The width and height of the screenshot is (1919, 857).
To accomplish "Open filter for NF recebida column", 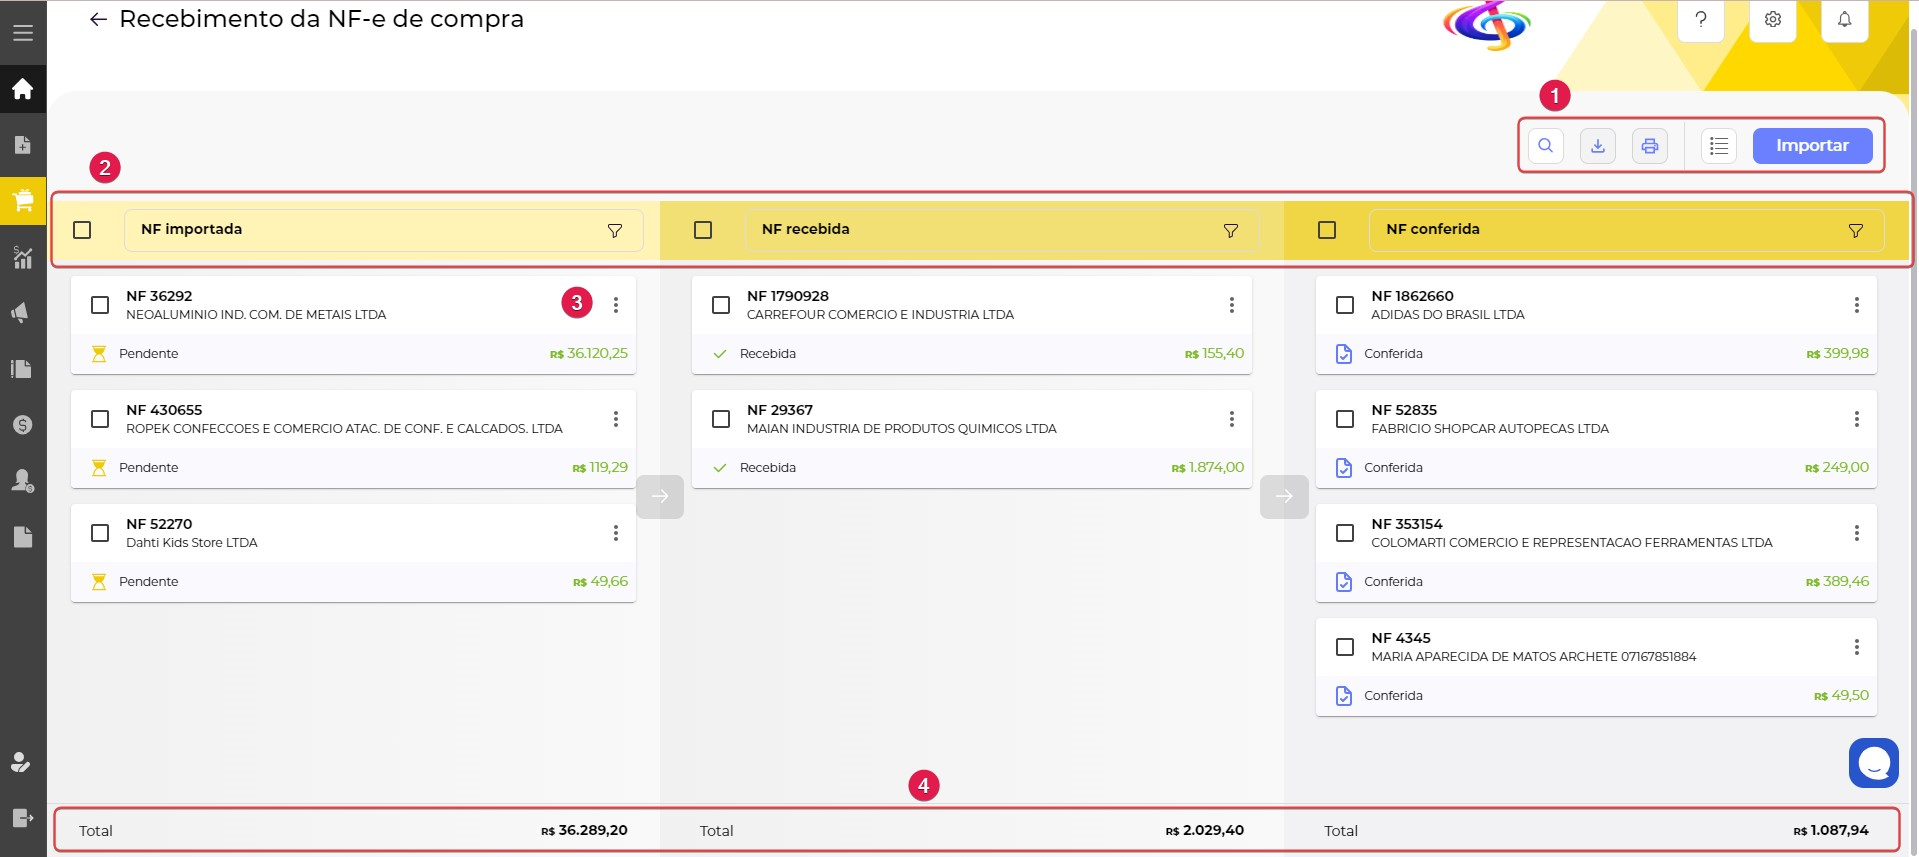I will point(1231,230).
